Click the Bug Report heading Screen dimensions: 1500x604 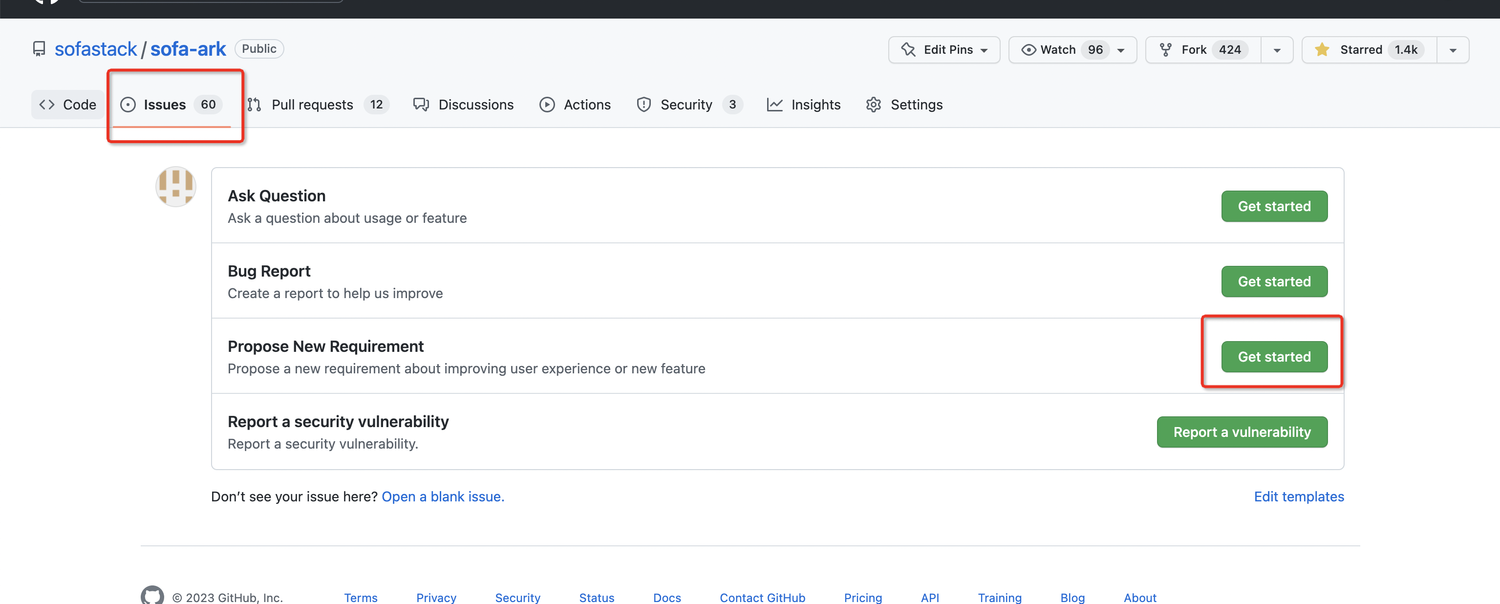pos(269,271)
